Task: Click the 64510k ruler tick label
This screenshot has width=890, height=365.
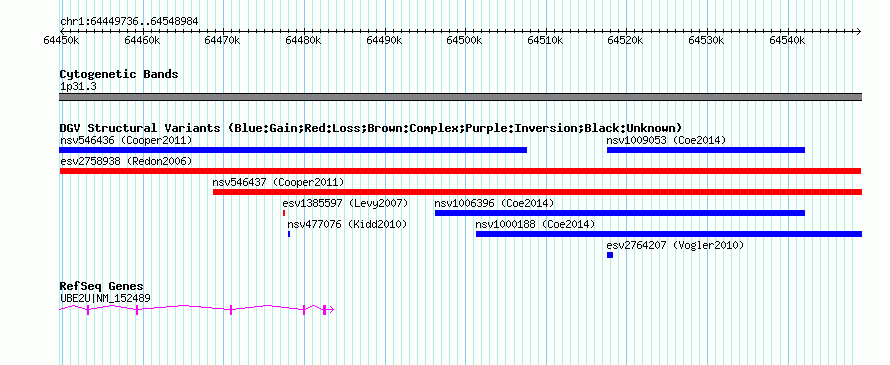Action: tap(545, 40)
